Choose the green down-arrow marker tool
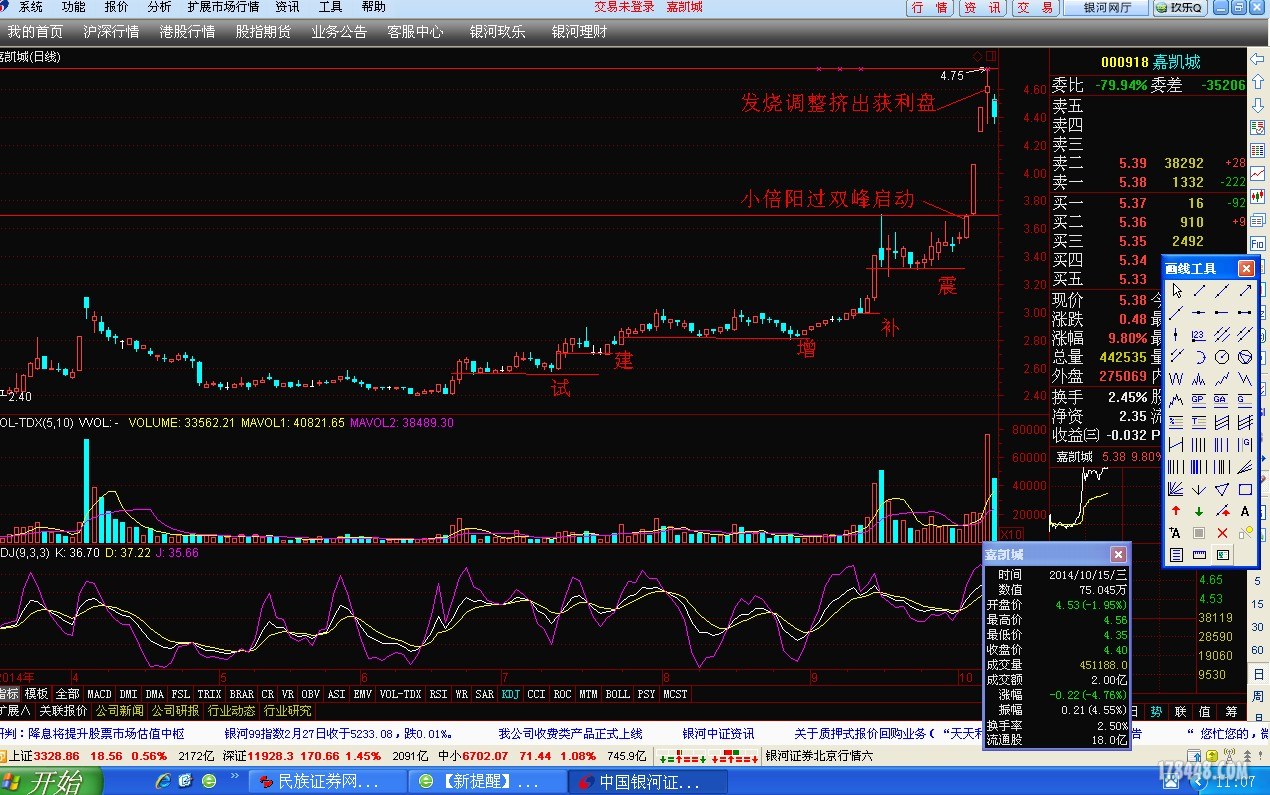This screenshot has height=795, width=1270. click(1199, 511)
